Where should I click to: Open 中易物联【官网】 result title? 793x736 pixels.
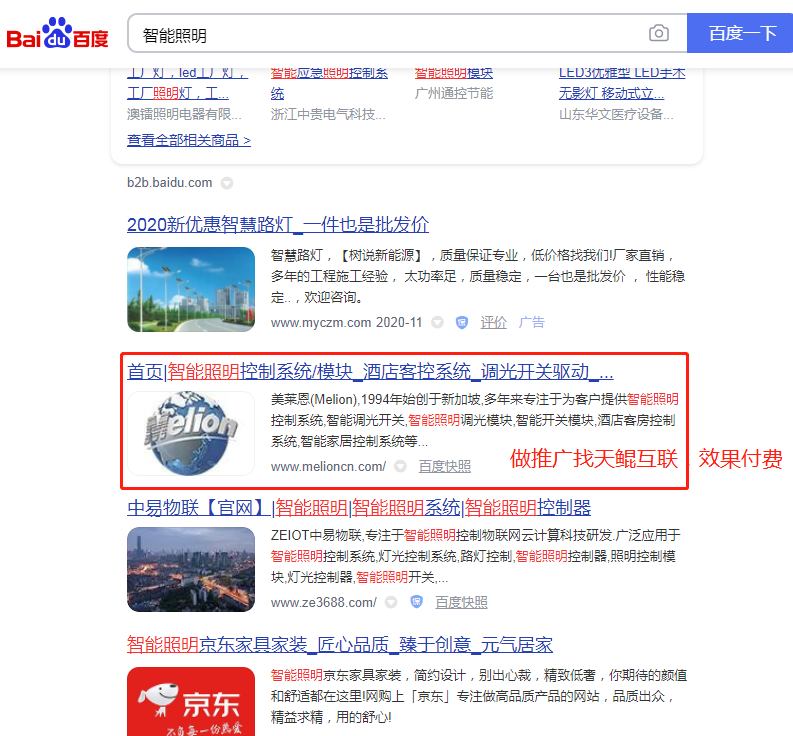[x=359, y=508]
